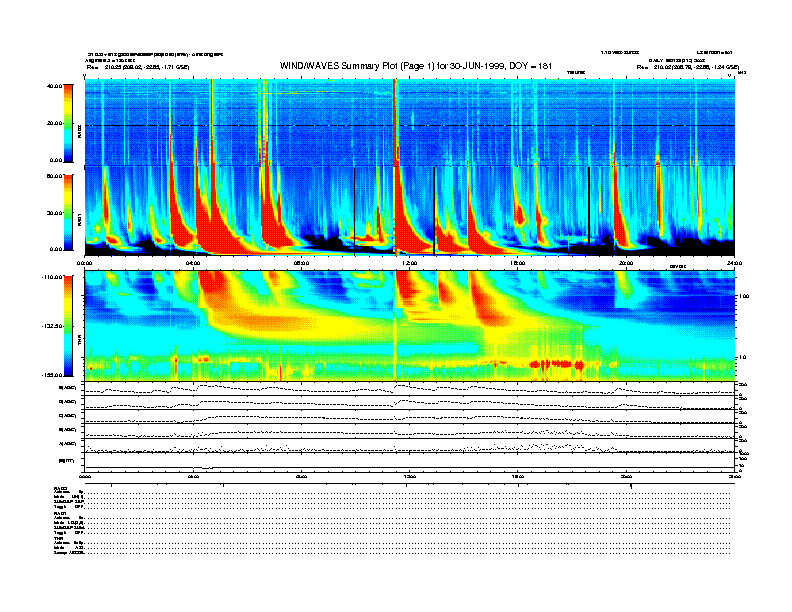The height and width of the screenshot is (612, 792).
Task: Click the 16:00 tick label under RAD1 panel
Action: pos(518,263)
